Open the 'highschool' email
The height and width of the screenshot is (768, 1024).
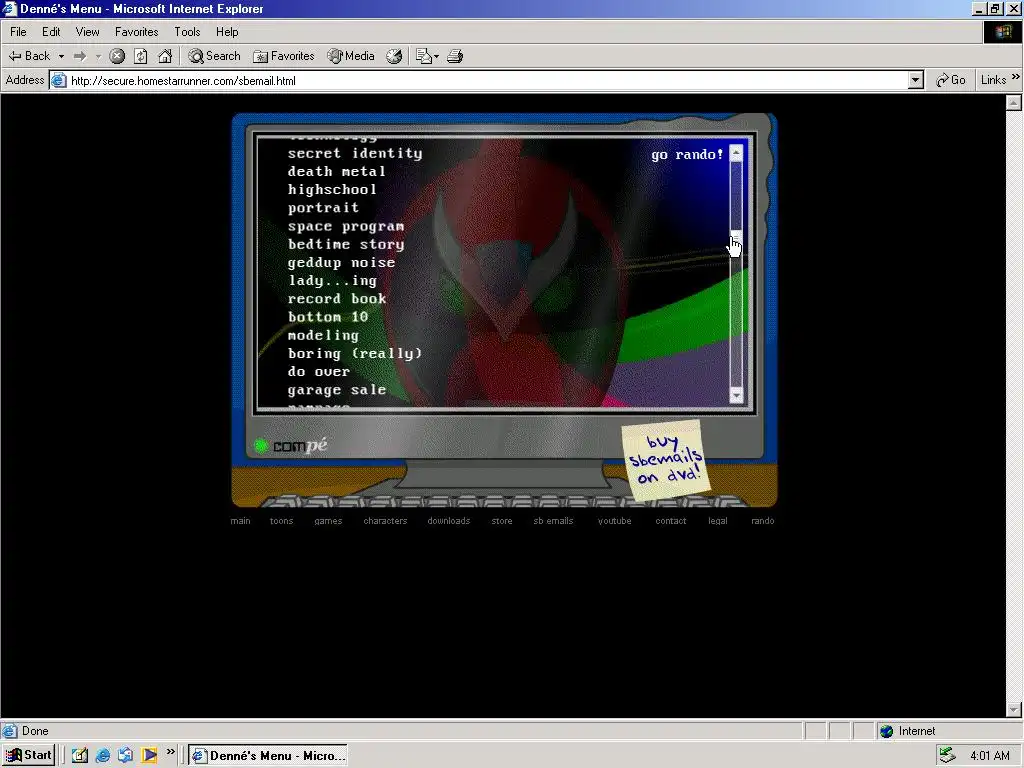(332, 189)
